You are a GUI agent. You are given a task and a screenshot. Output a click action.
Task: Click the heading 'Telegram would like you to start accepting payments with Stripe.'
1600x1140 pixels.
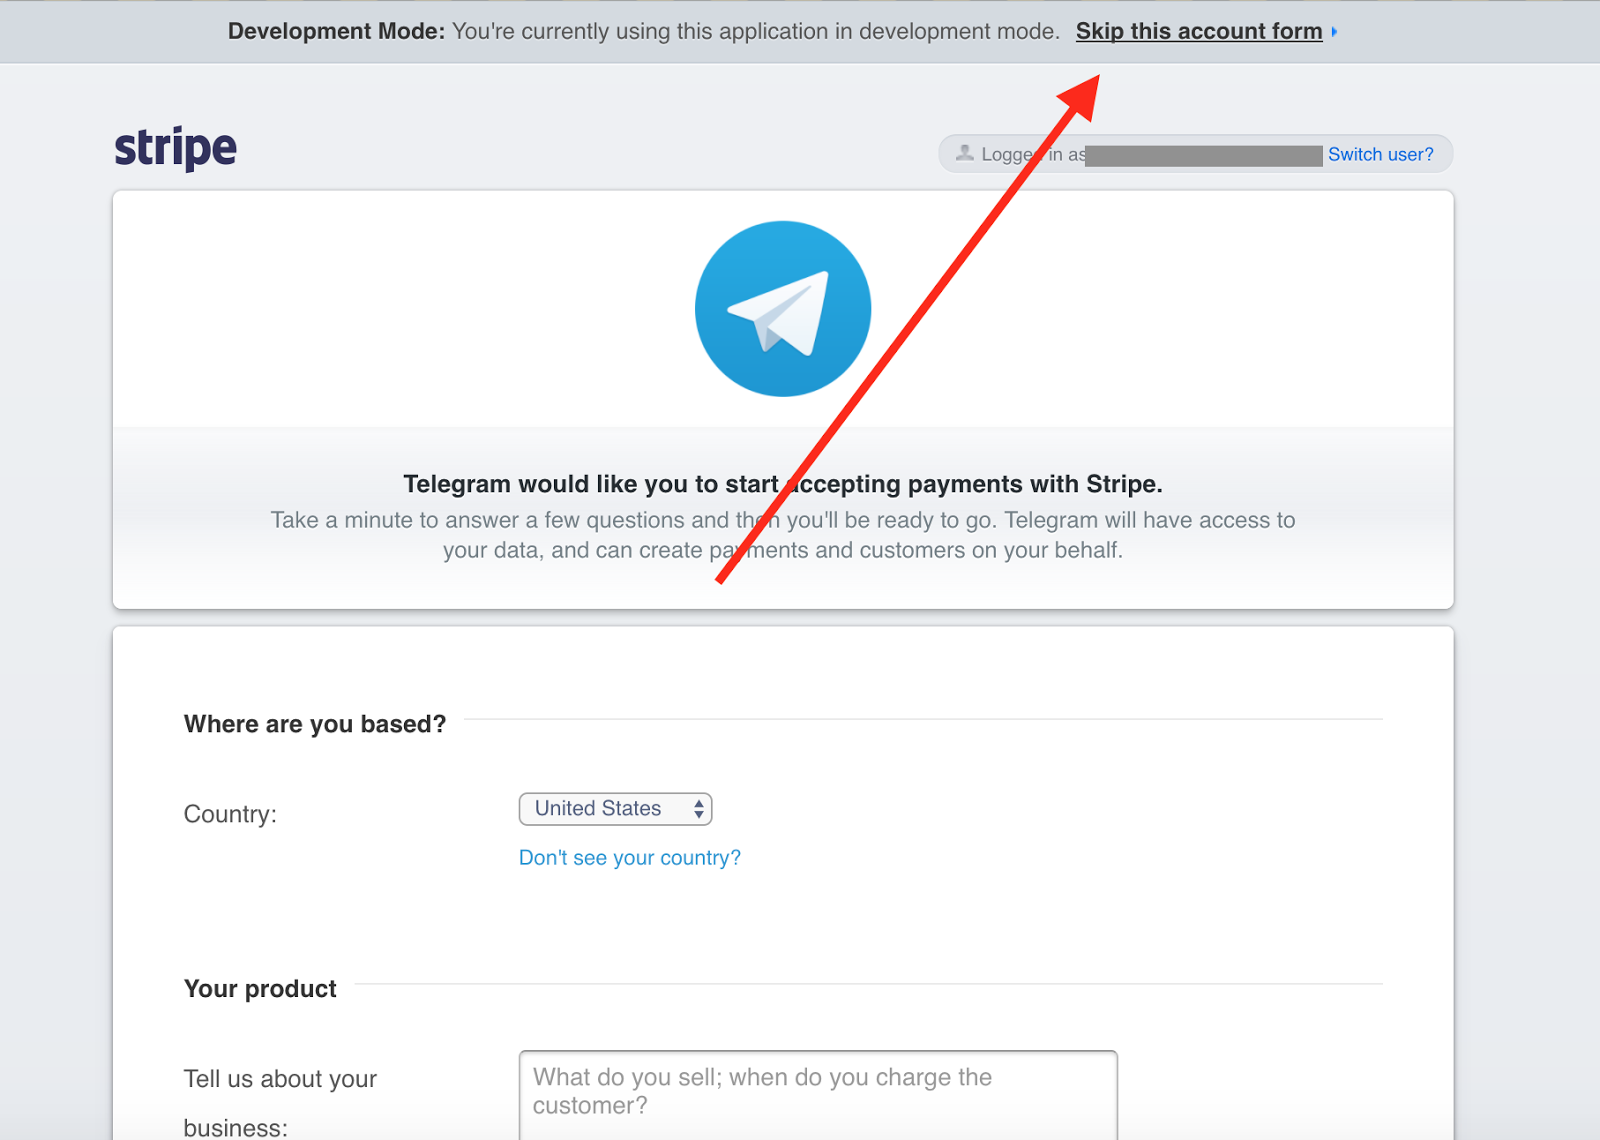pyautogui.click(x=783, y=484)
